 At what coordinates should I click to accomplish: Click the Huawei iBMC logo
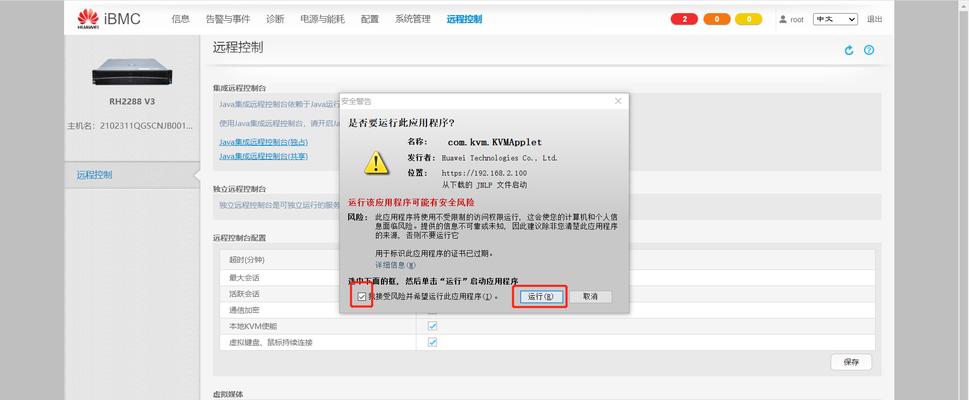click(x=109, y=19)
